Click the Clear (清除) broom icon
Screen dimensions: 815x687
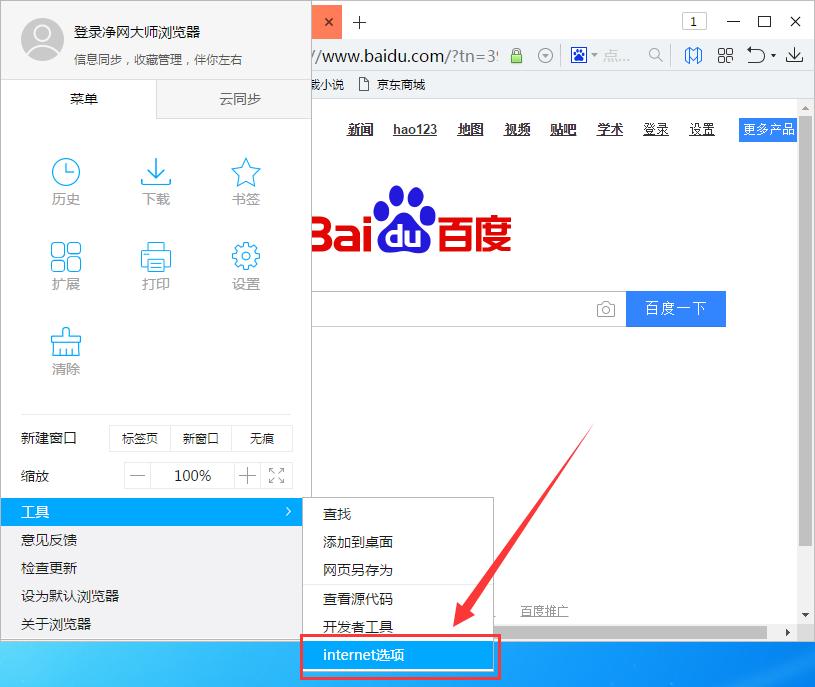point(66,350)
